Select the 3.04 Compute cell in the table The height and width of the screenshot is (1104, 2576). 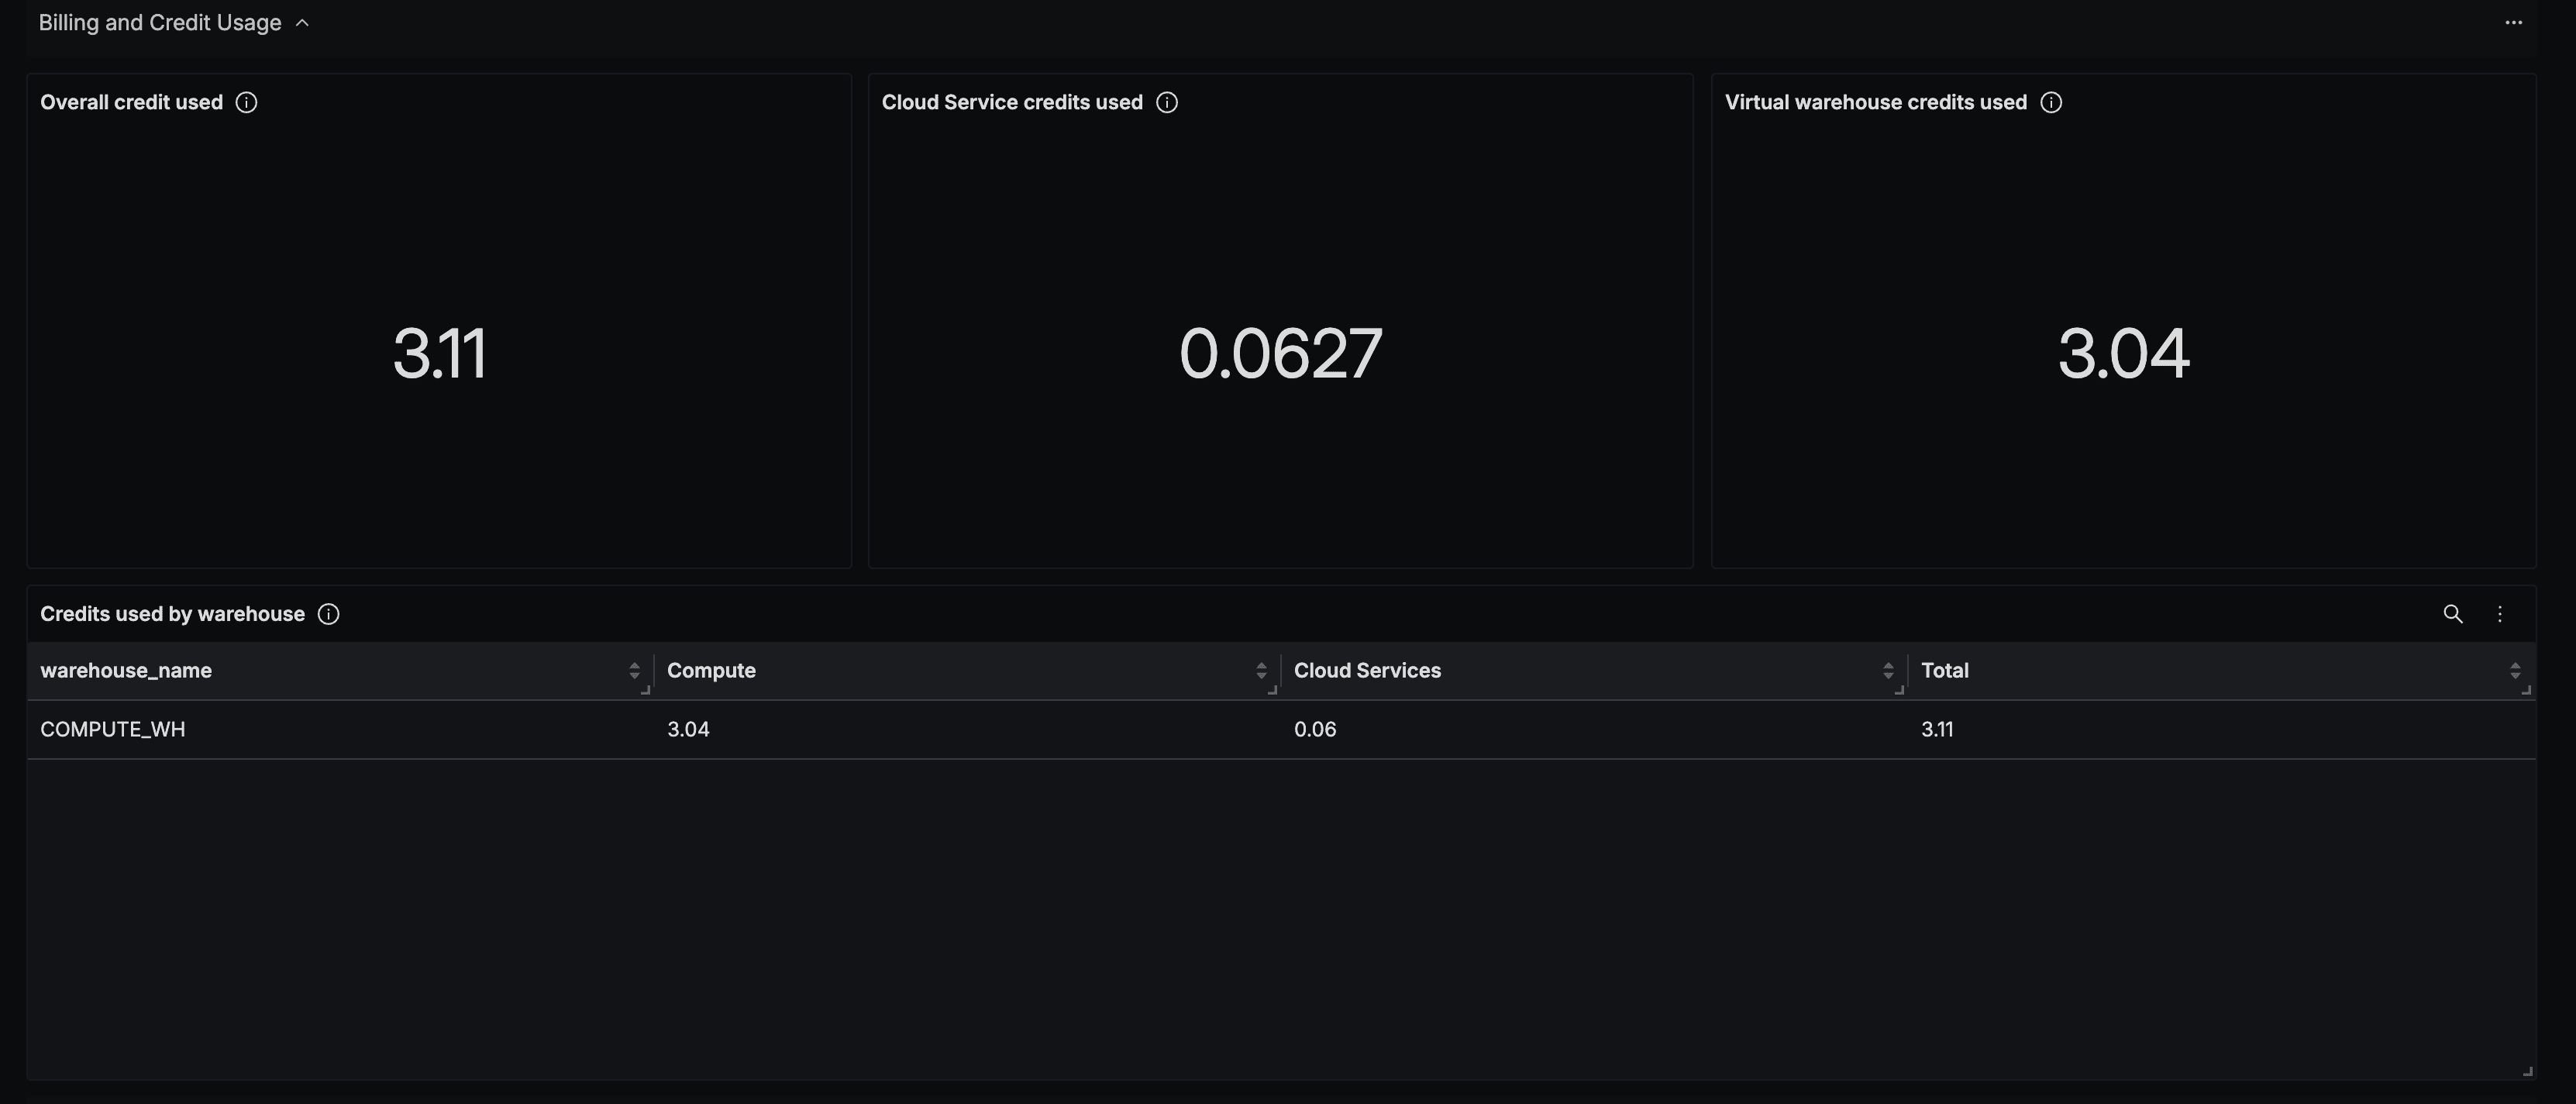[x=688, y=729]
